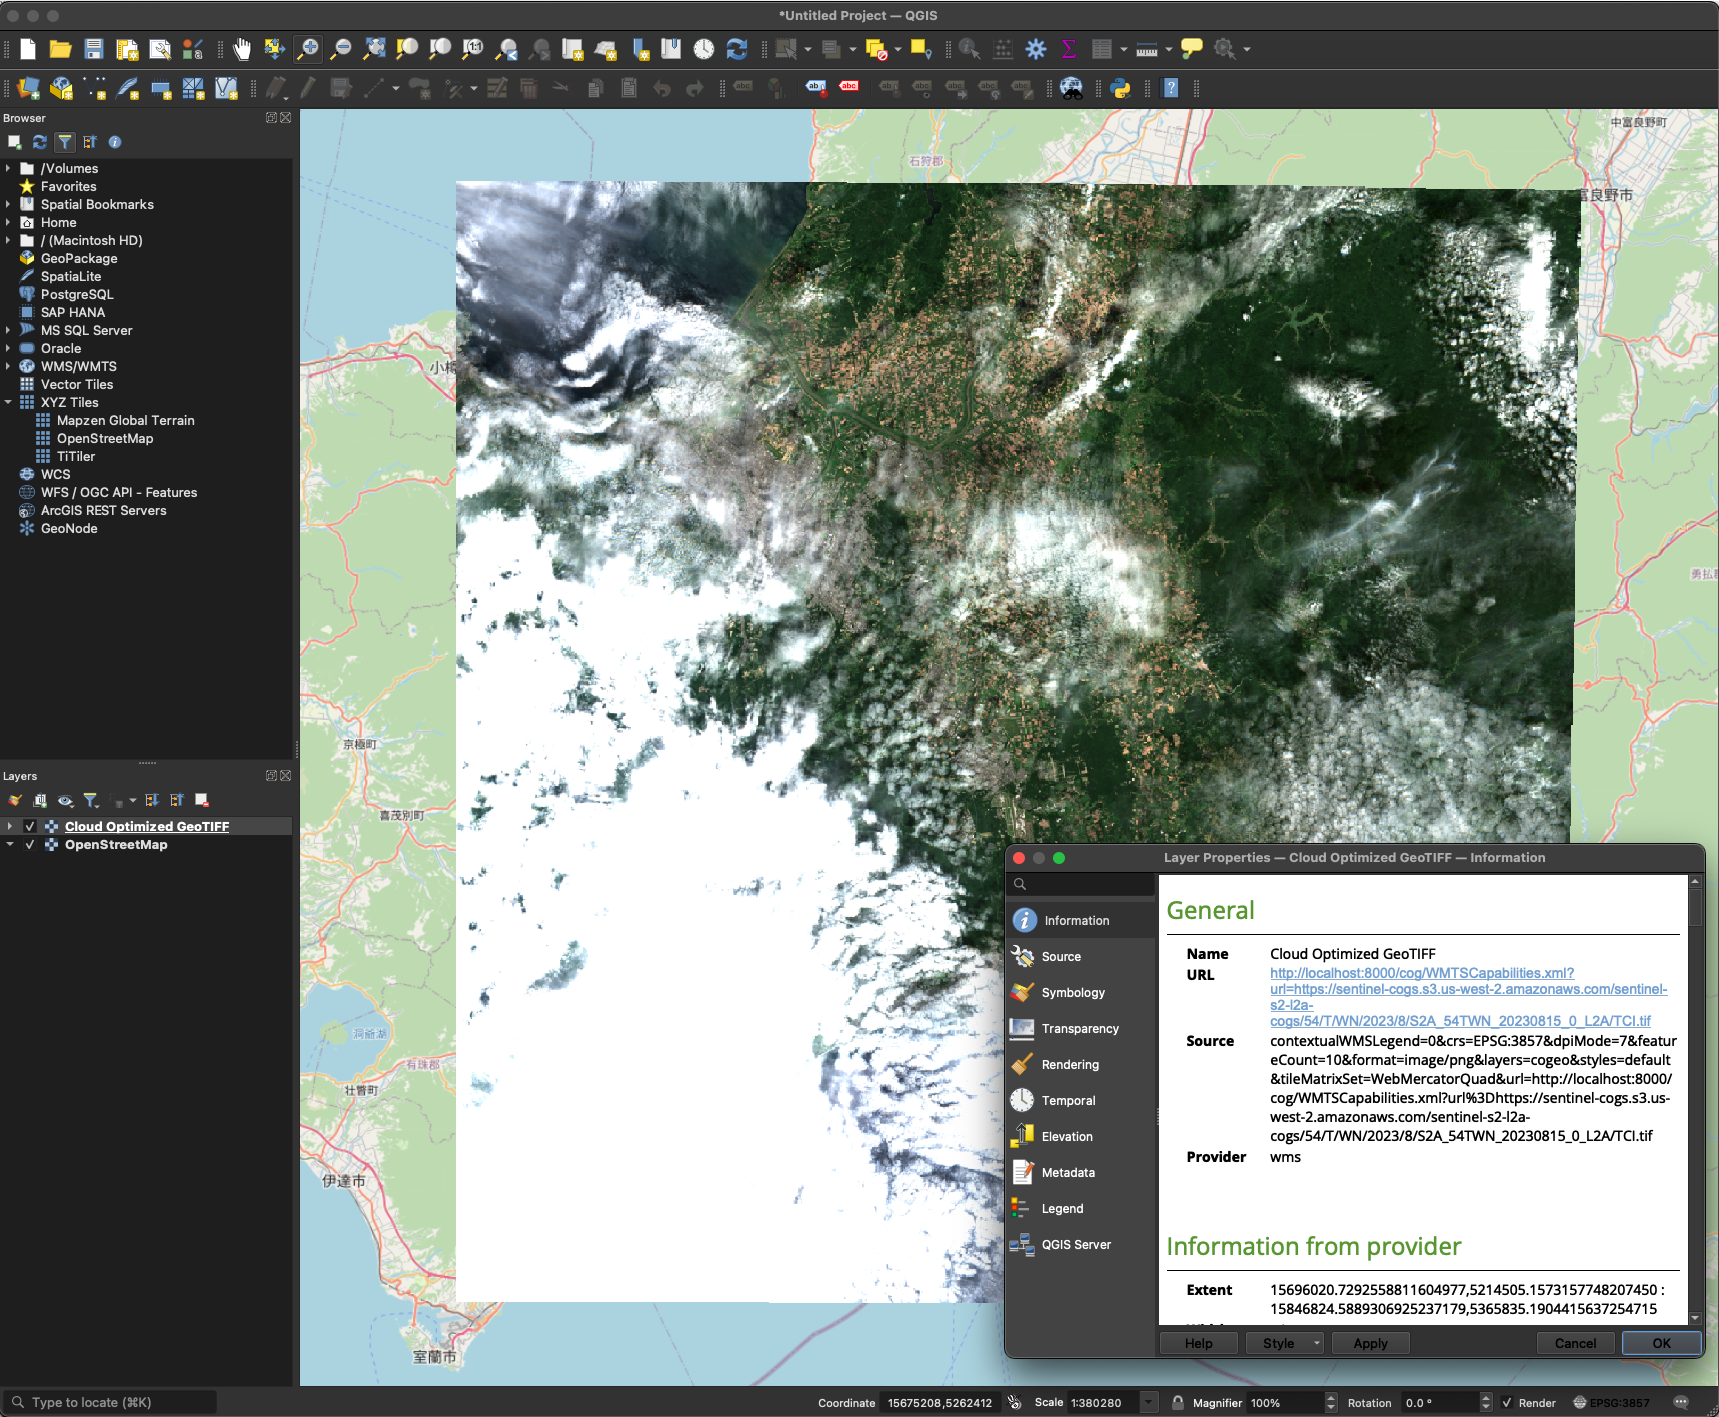Viewport: 1719px width, 1417px height.
Task: Expand the Cloud Optimized GeoTIFF layer node
Action: tap(10, 827)
